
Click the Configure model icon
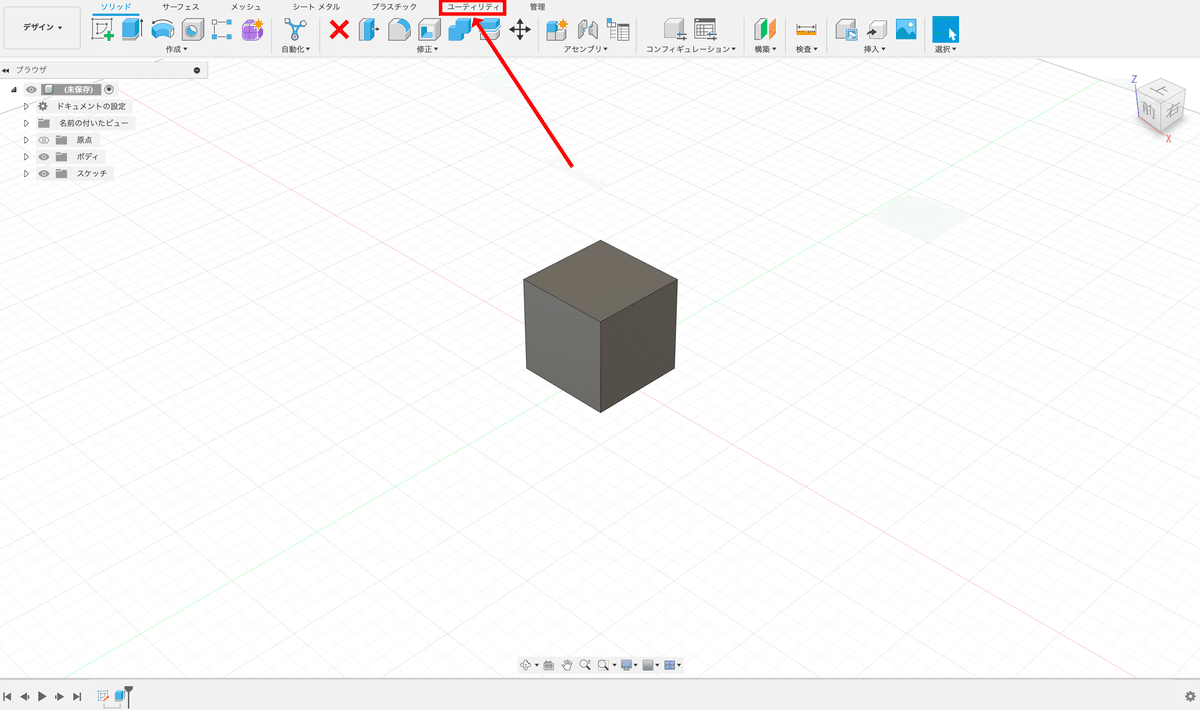(x=675, y=30)
